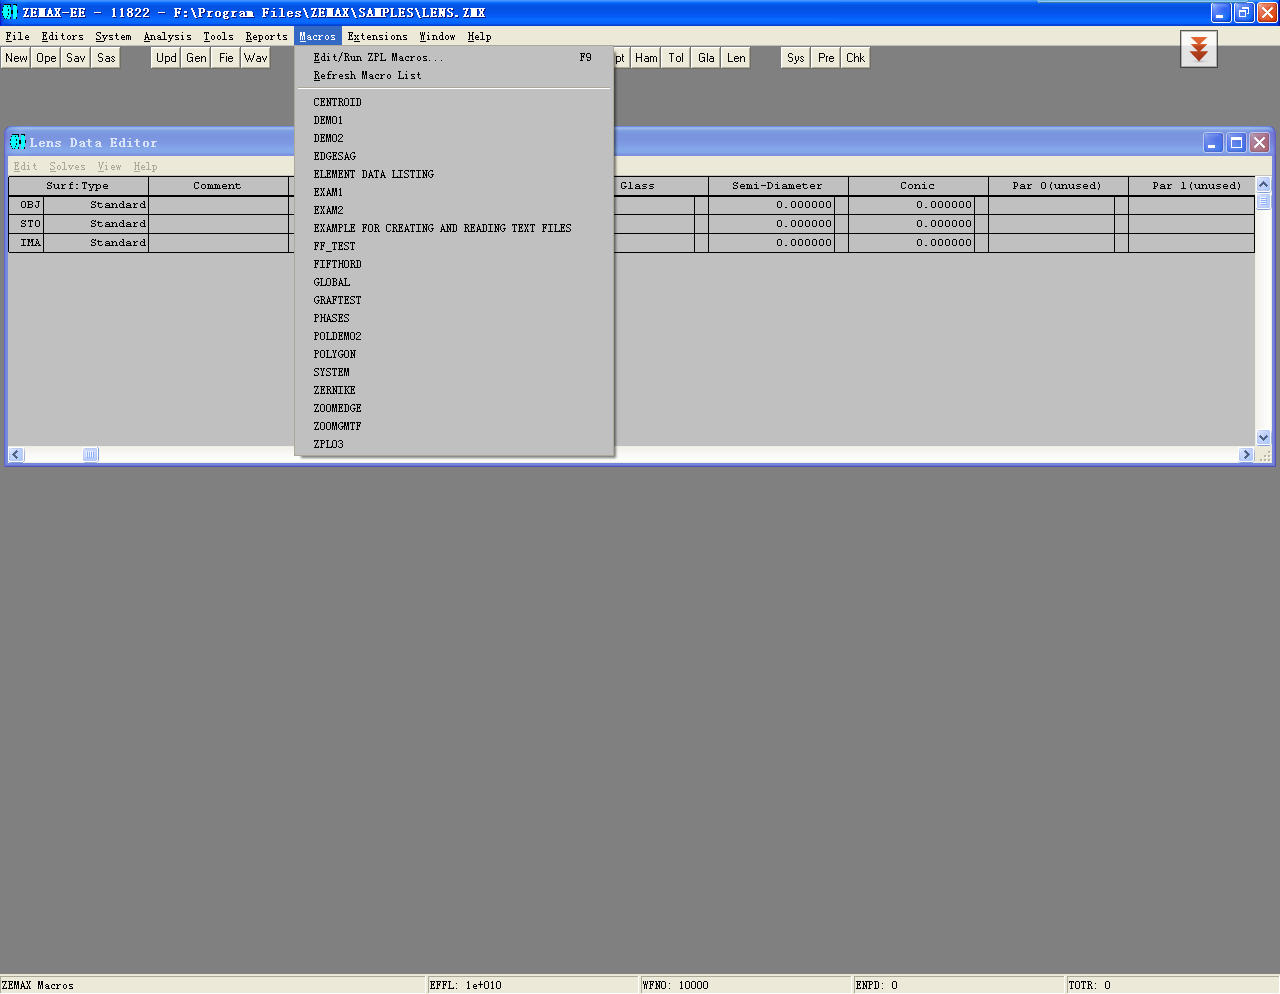Click the Ham toolbar button

click(646, 58)
